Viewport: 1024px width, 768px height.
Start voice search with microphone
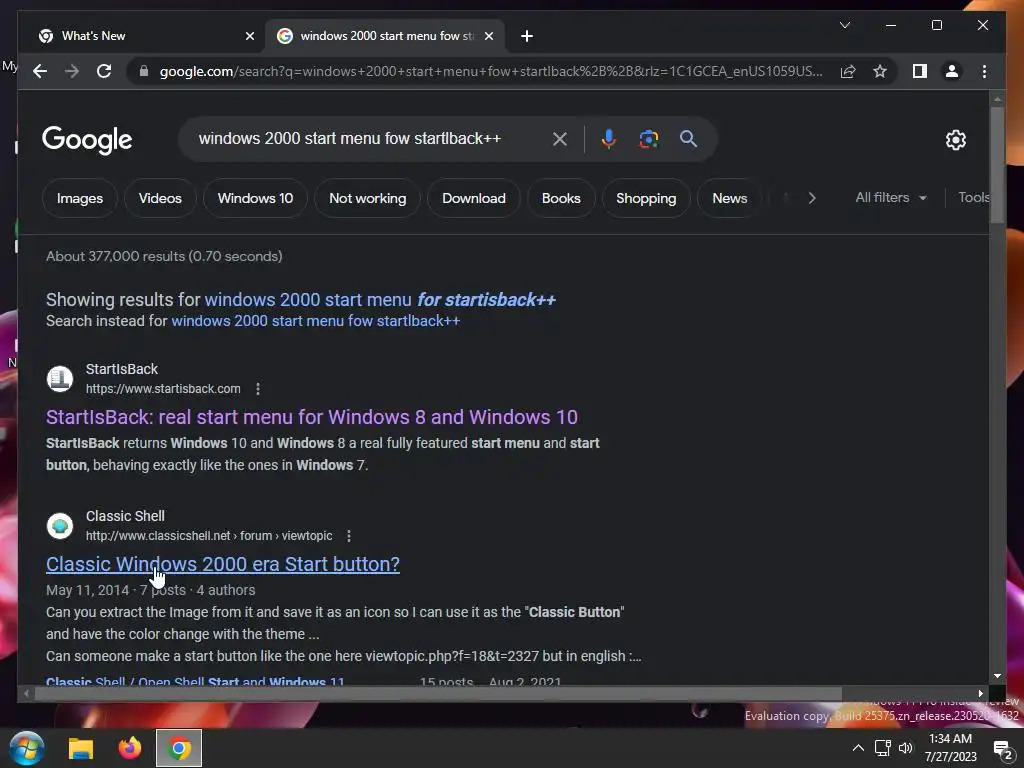pos(608,138)
